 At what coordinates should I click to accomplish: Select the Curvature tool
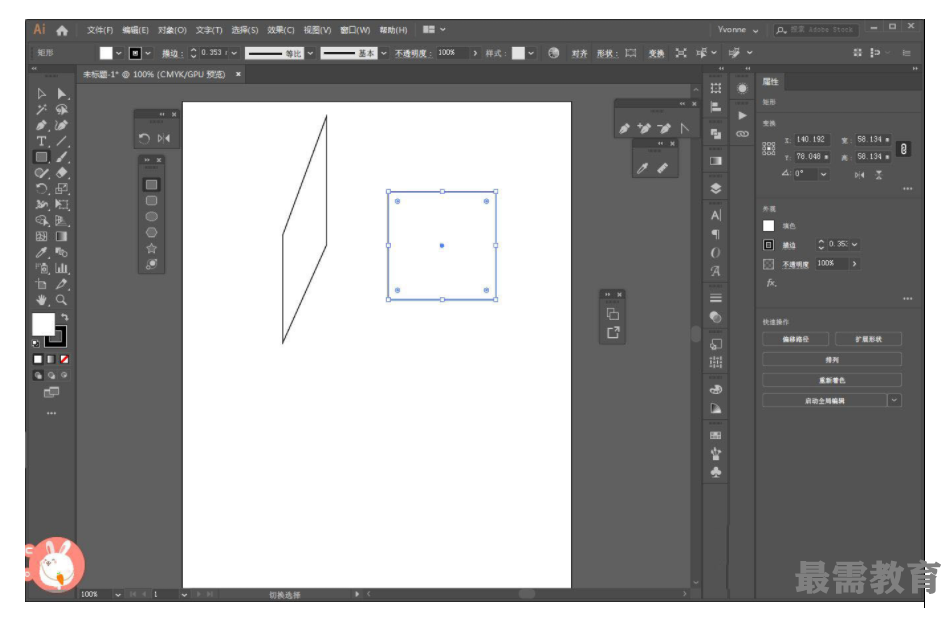point(62,126)
